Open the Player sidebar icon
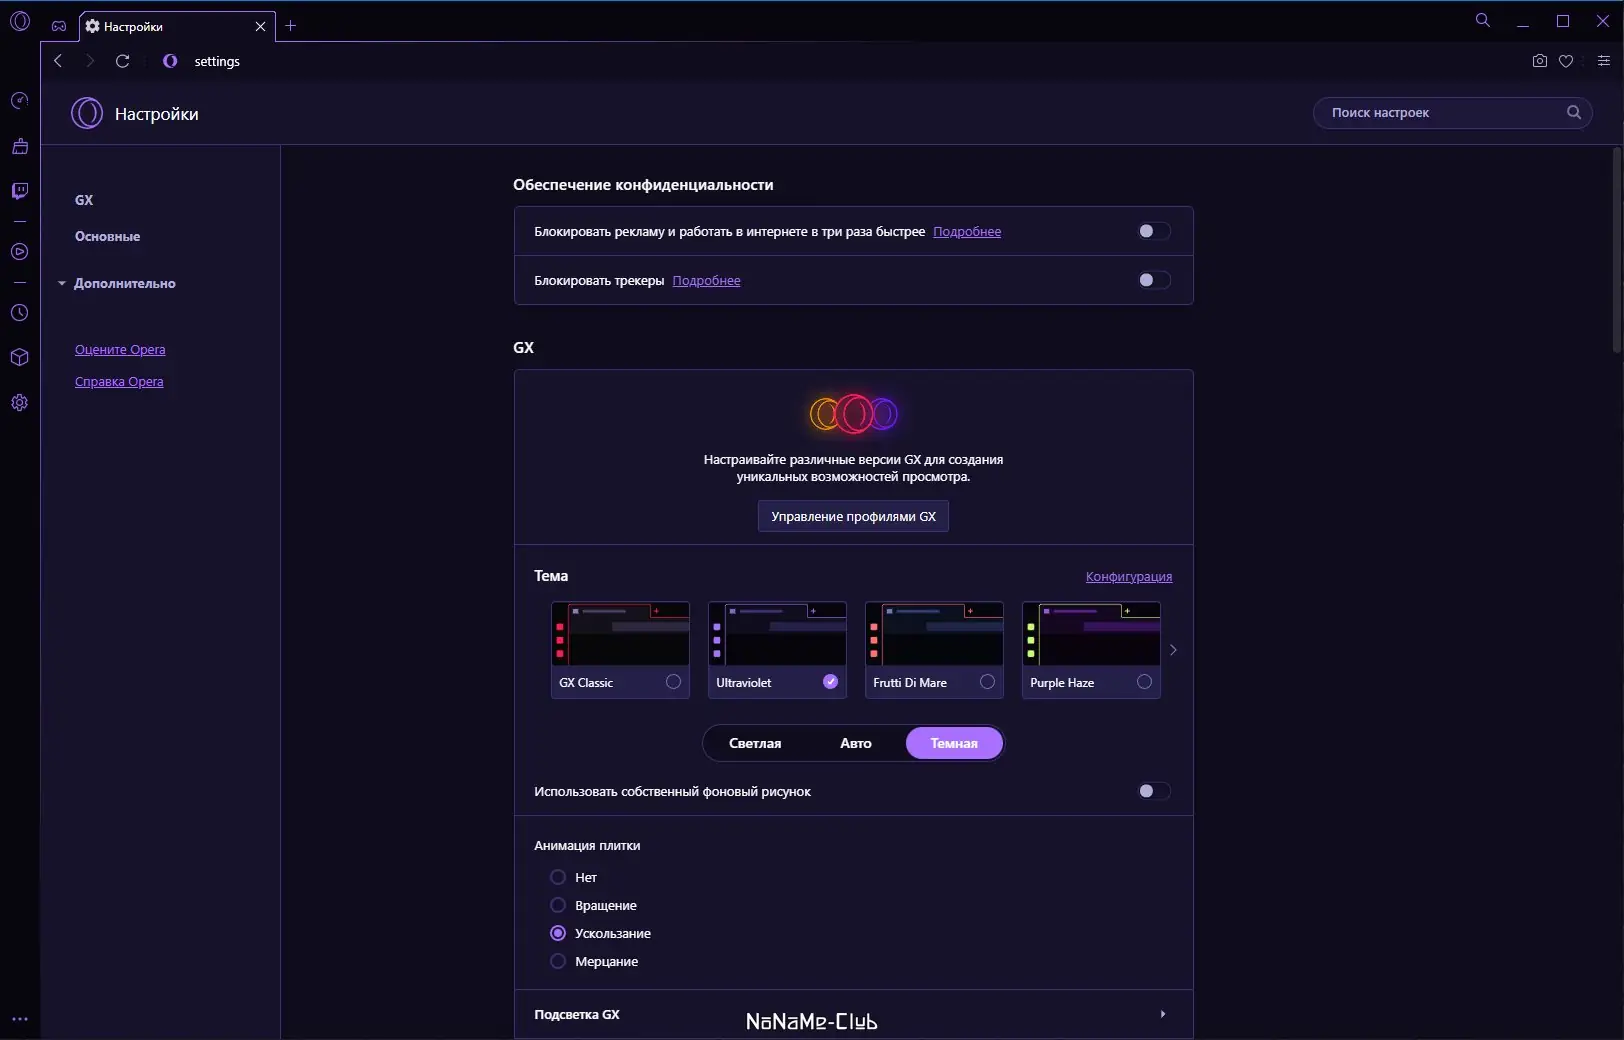Screen dimensions: 1624x1040 pyautogui.click(x=19, y=252)
